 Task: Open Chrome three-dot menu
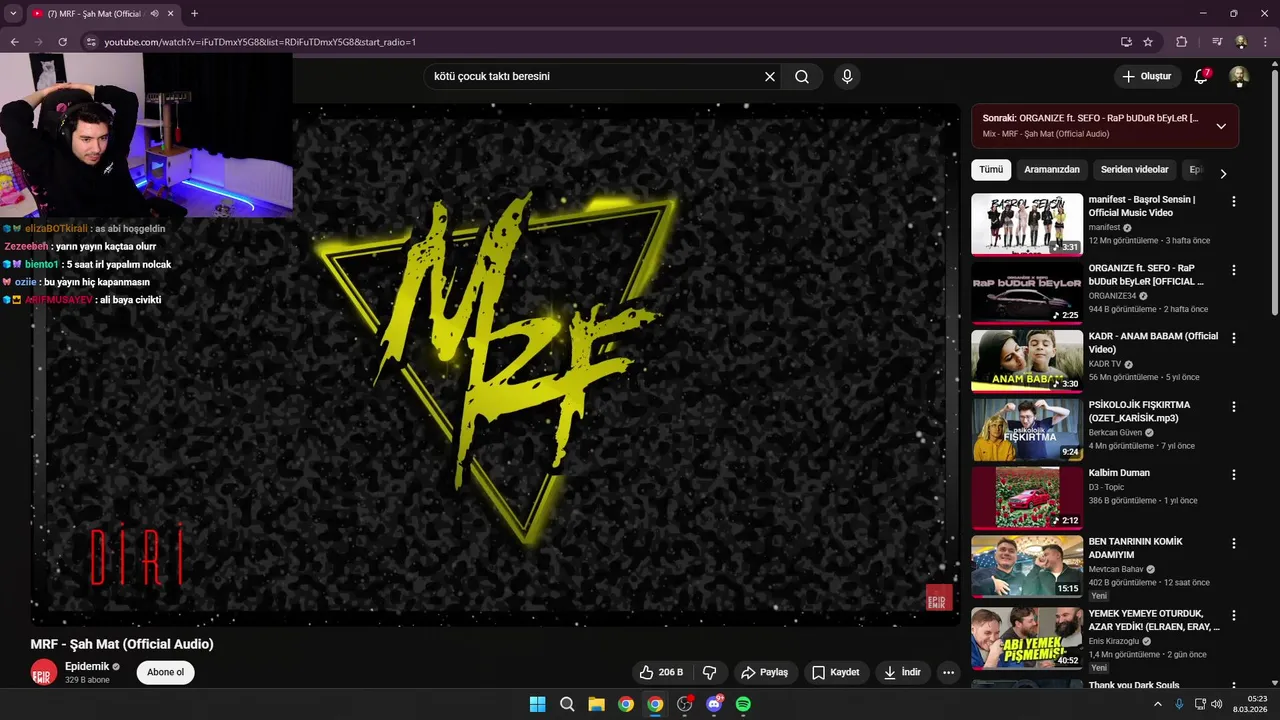click(x=1265, y=42)
